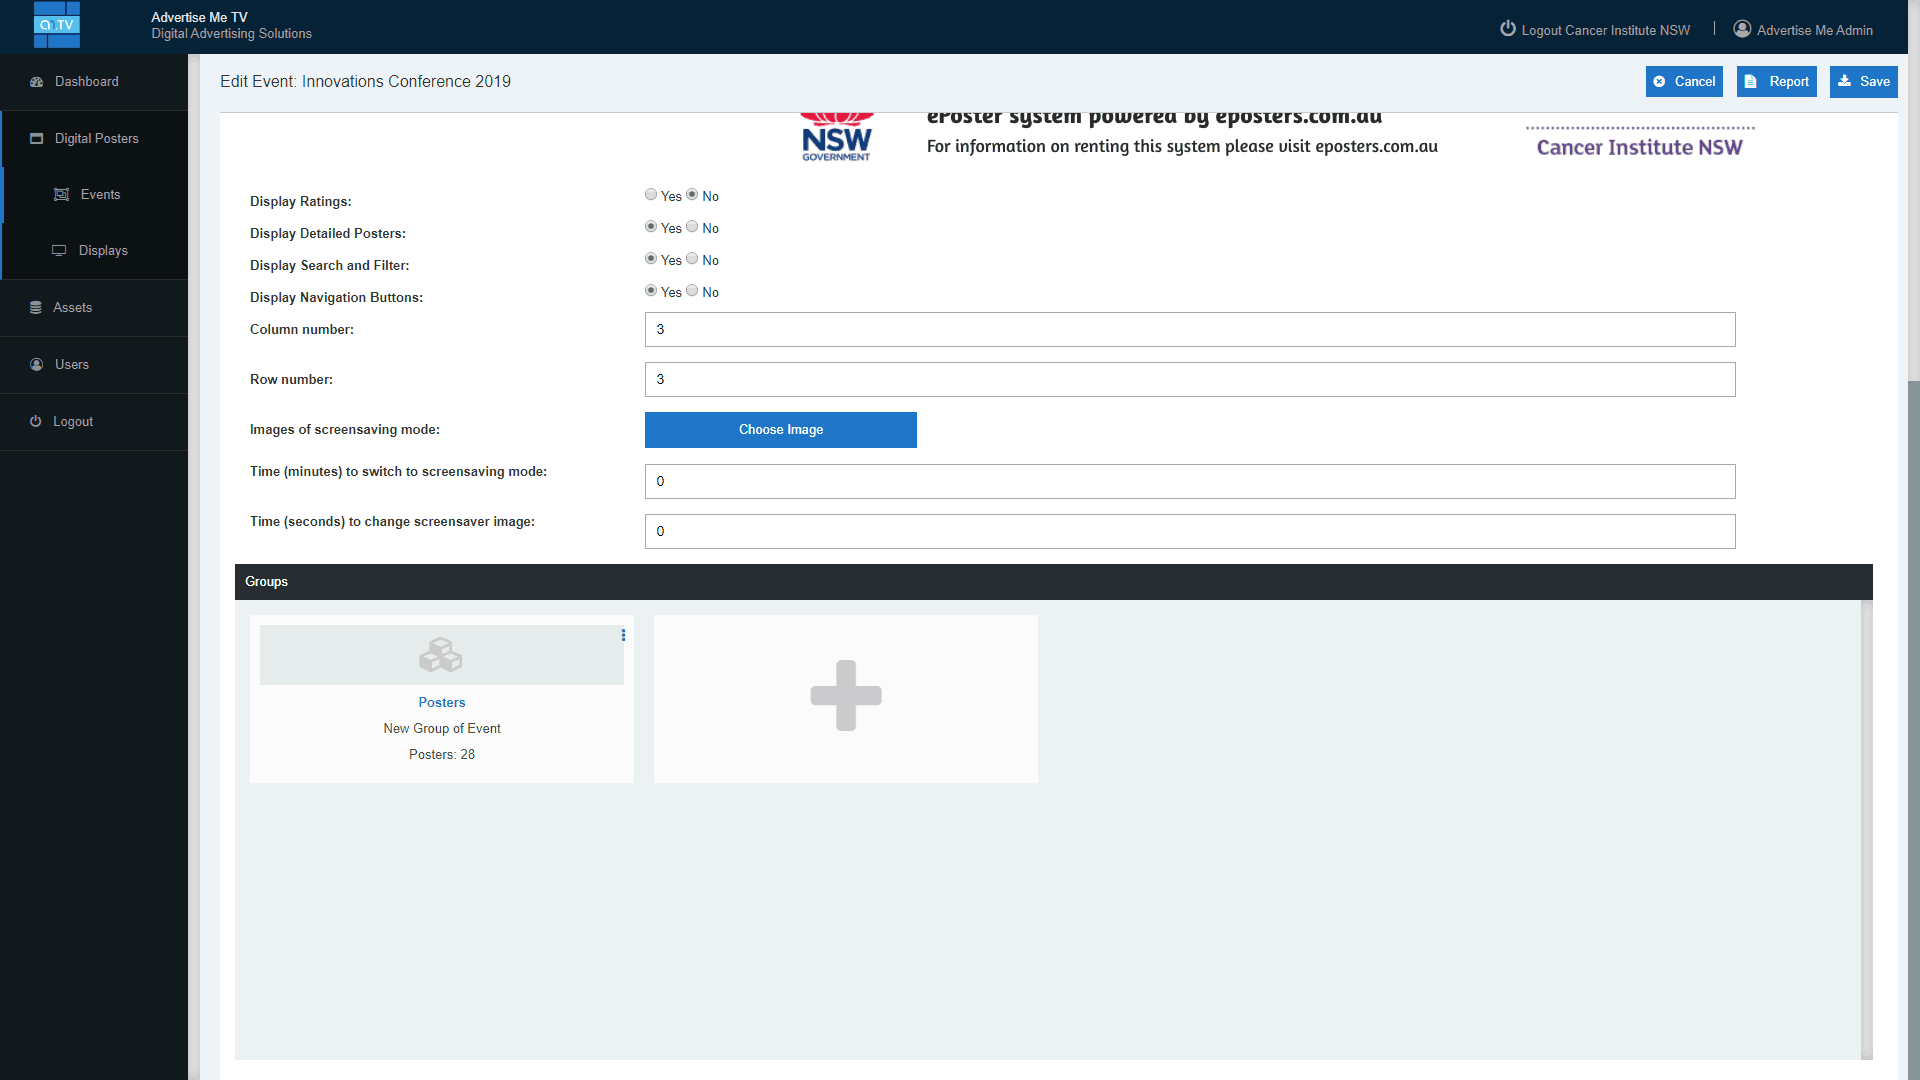Click the Cancel button in header
1920x1080 pixels.
click(x=1684, y=82)
